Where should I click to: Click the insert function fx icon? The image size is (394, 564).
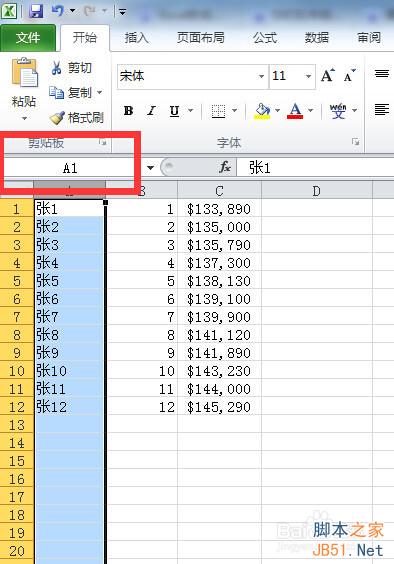(225, 167)
